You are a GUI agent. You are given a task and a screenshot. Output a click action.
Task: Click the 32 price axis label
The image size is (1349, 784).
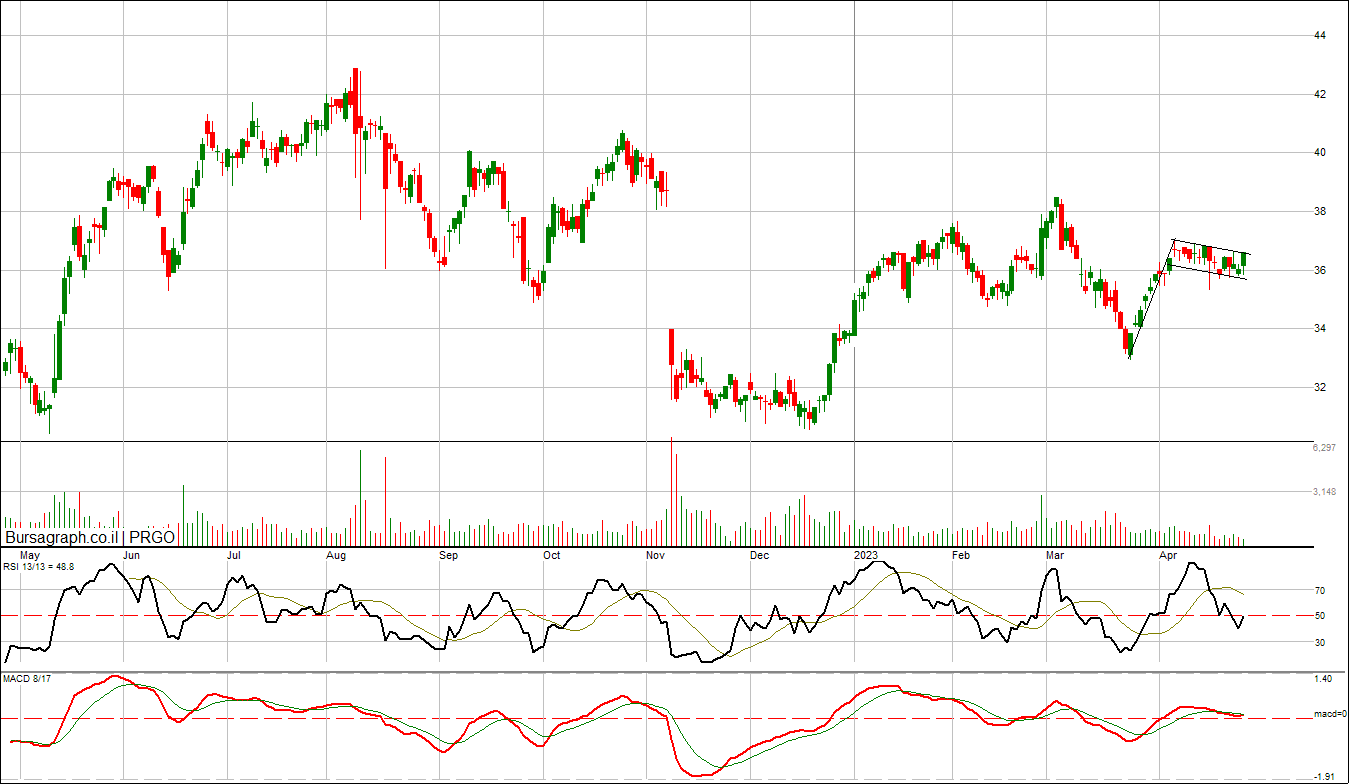pos(1320,388)
